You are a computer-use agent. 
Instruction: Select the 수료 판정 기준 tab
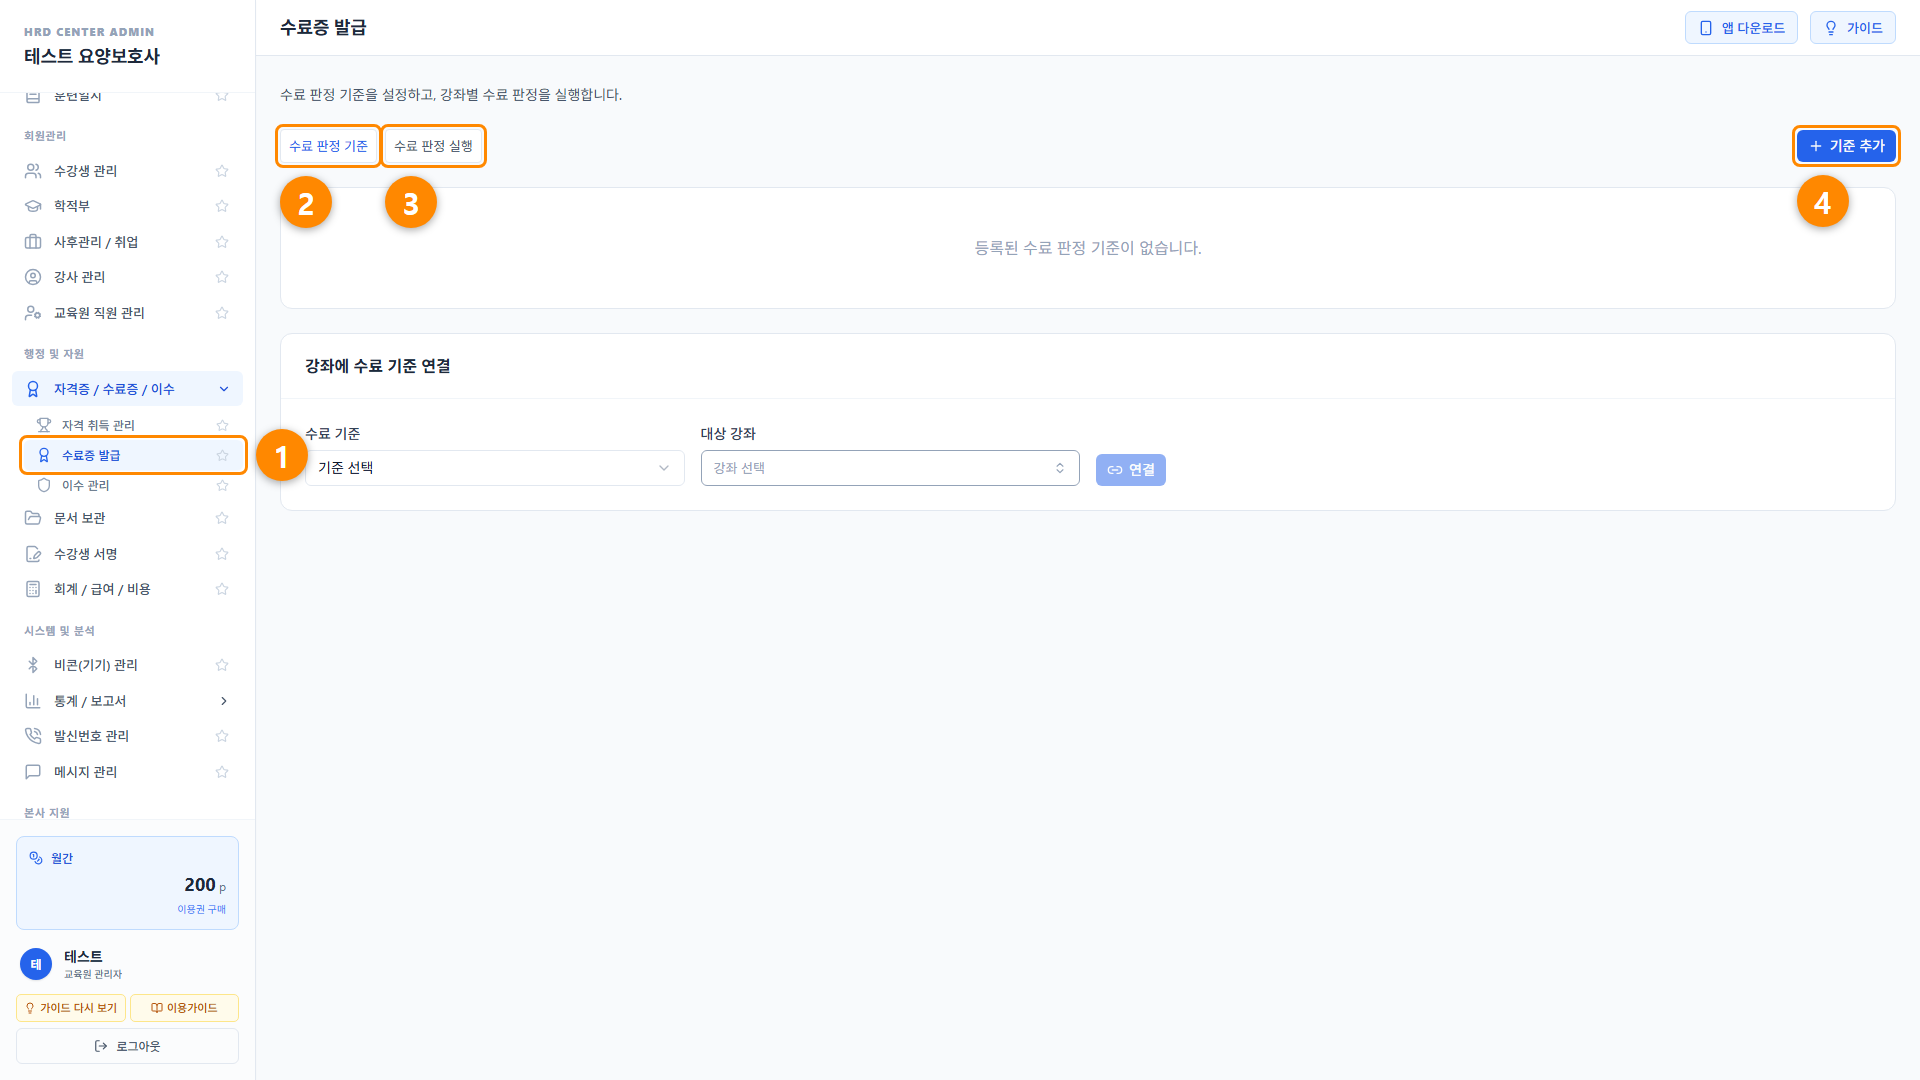pos(328,146)
